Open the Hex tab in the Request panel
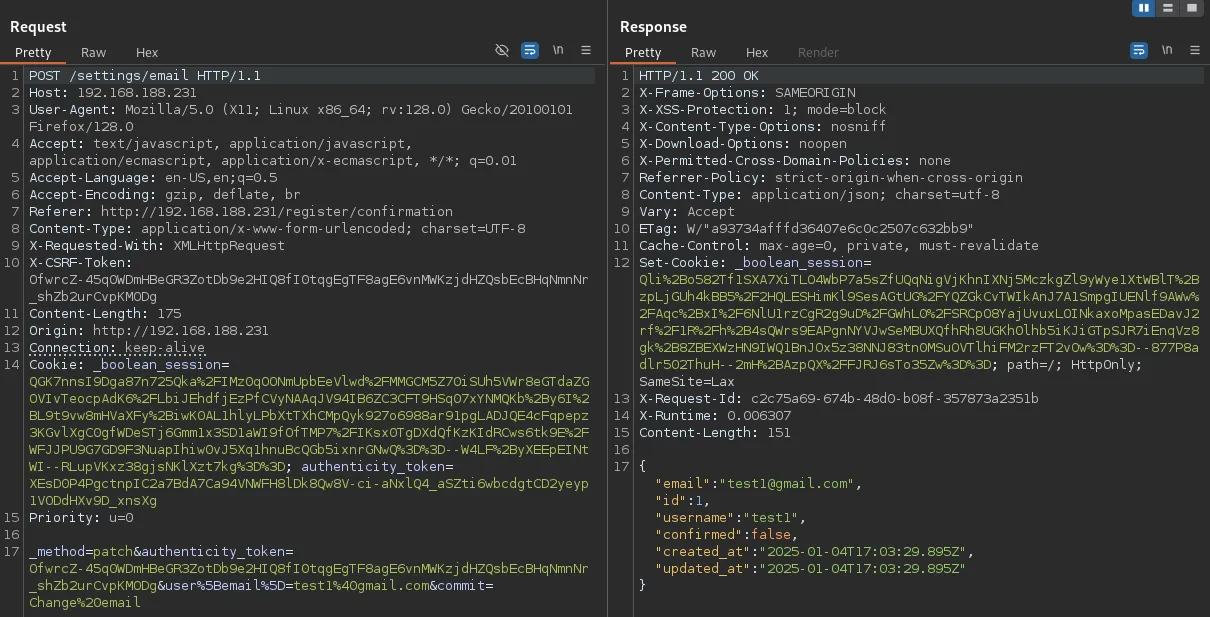The image size is (1210, 617). click(147, 52)
